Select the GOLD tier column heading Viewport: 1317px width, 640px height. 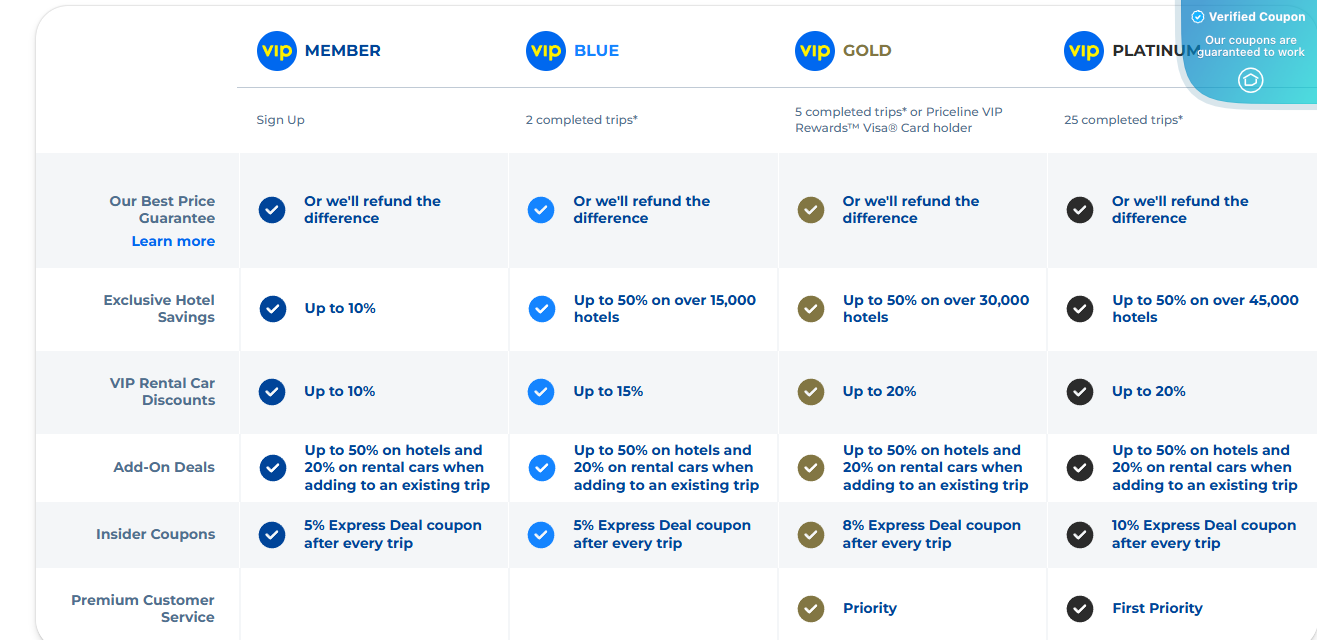867,51
